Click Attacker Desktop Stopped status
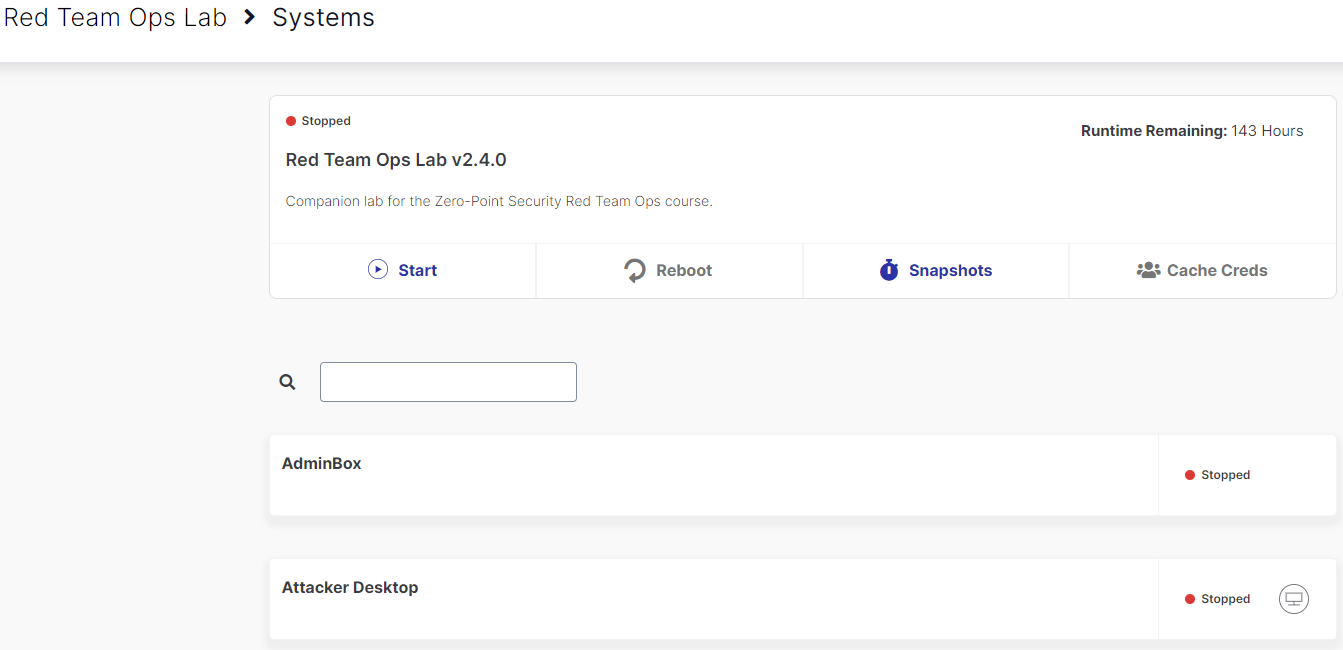 click(1217, 599)
